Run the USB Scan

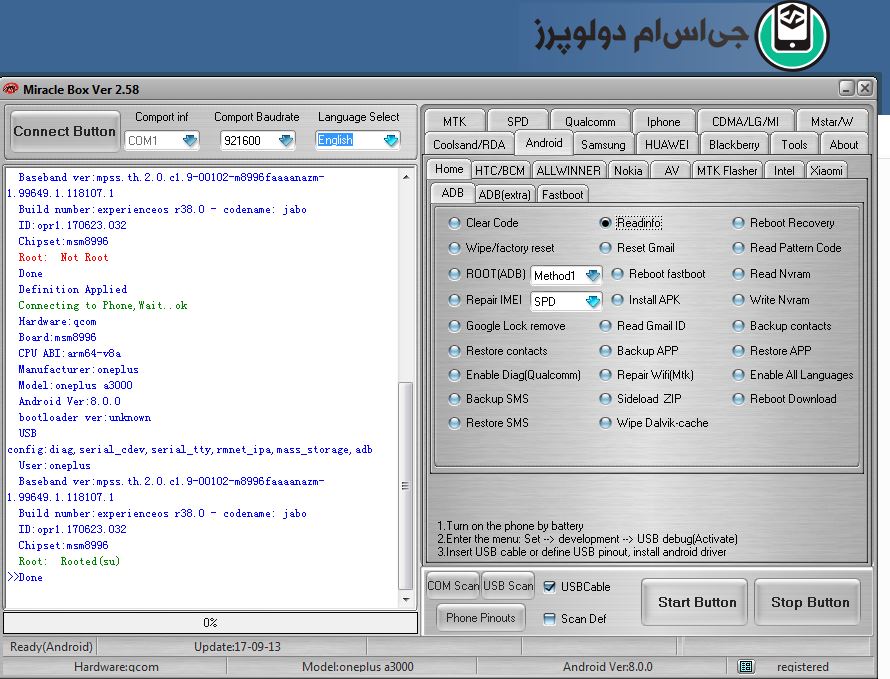point(508,585)
